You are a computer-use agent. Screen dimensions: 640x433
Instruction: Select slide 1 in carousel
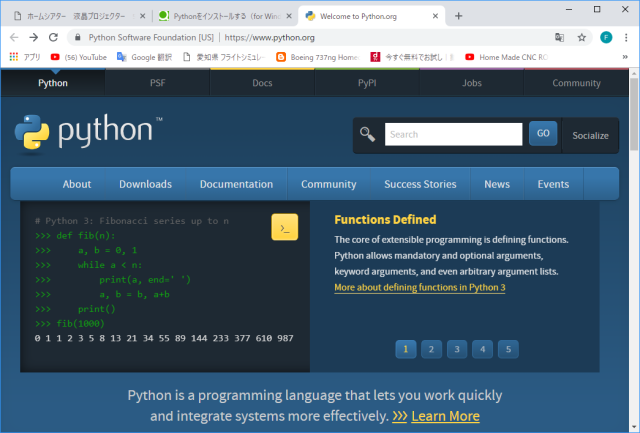coord(406,349)
